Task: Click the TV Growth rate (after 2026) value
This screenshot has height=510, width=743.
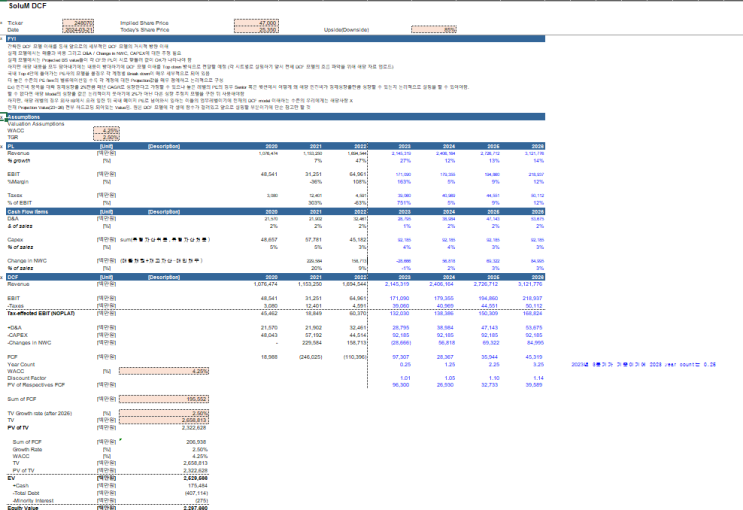Action: click(x=163, y=413)
